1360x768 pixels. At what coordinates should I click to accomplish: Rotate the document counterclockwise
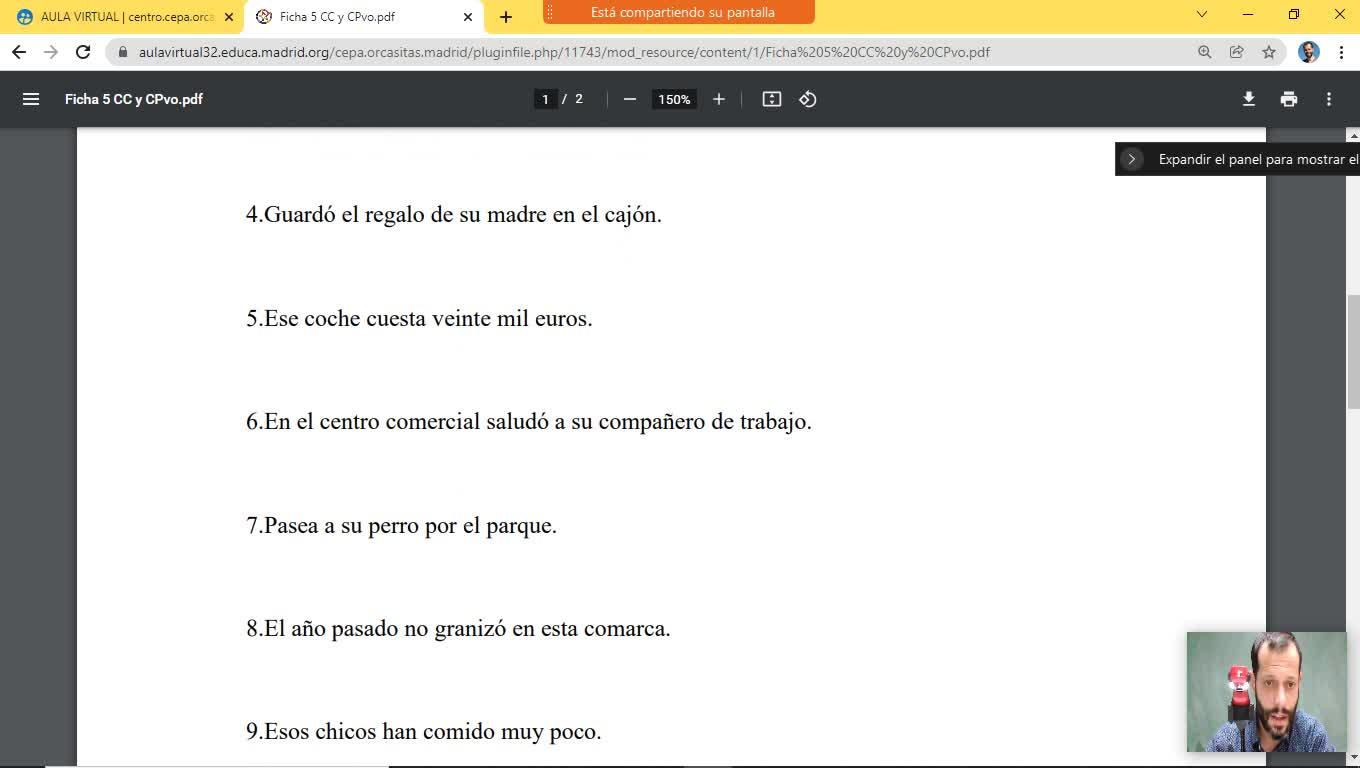808,99
